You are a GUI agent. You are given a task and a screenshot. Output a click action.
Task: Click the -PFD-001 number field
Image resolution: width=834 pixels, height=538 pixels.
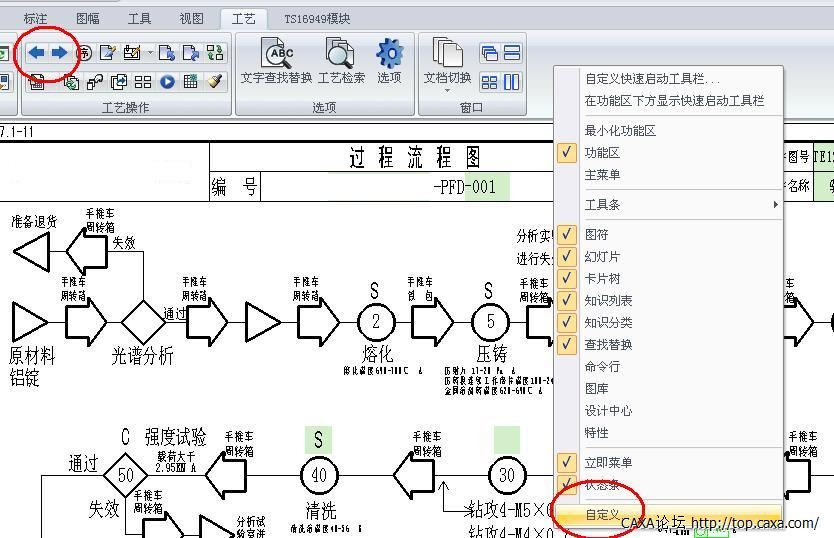pos(464,187)
